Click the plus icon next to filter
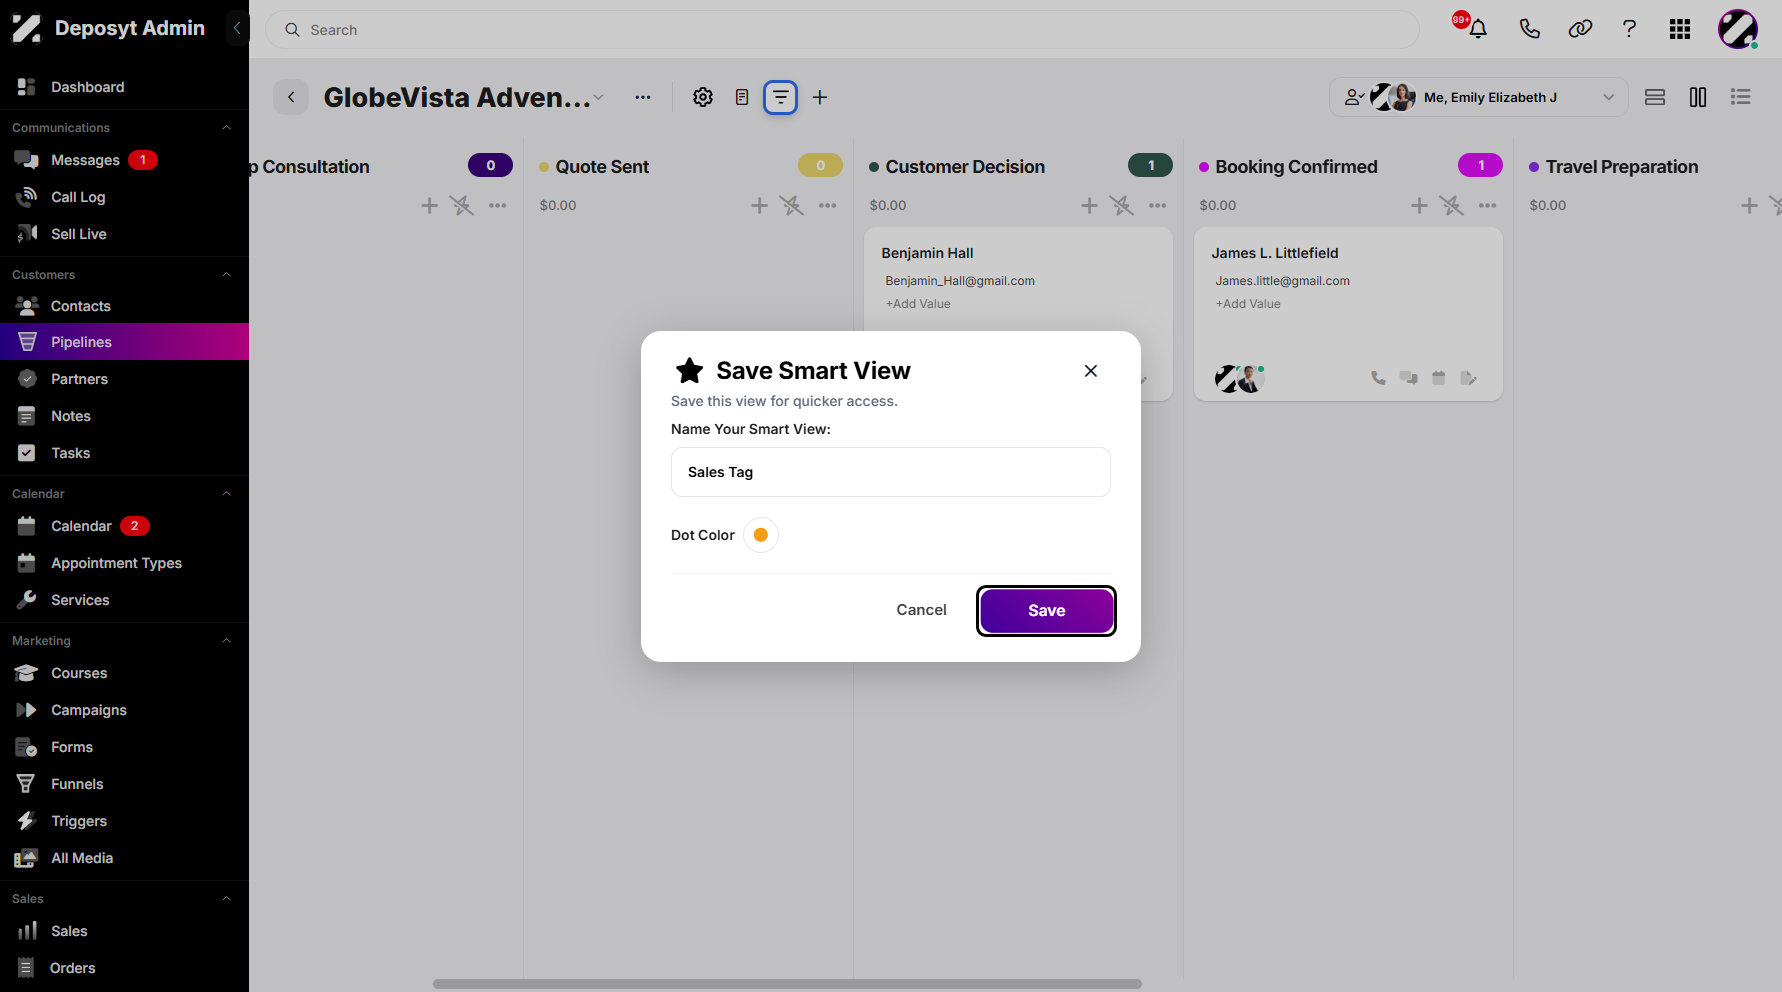Image resolution: width=1782 pixels, height=992 pixels. point(820,97)
